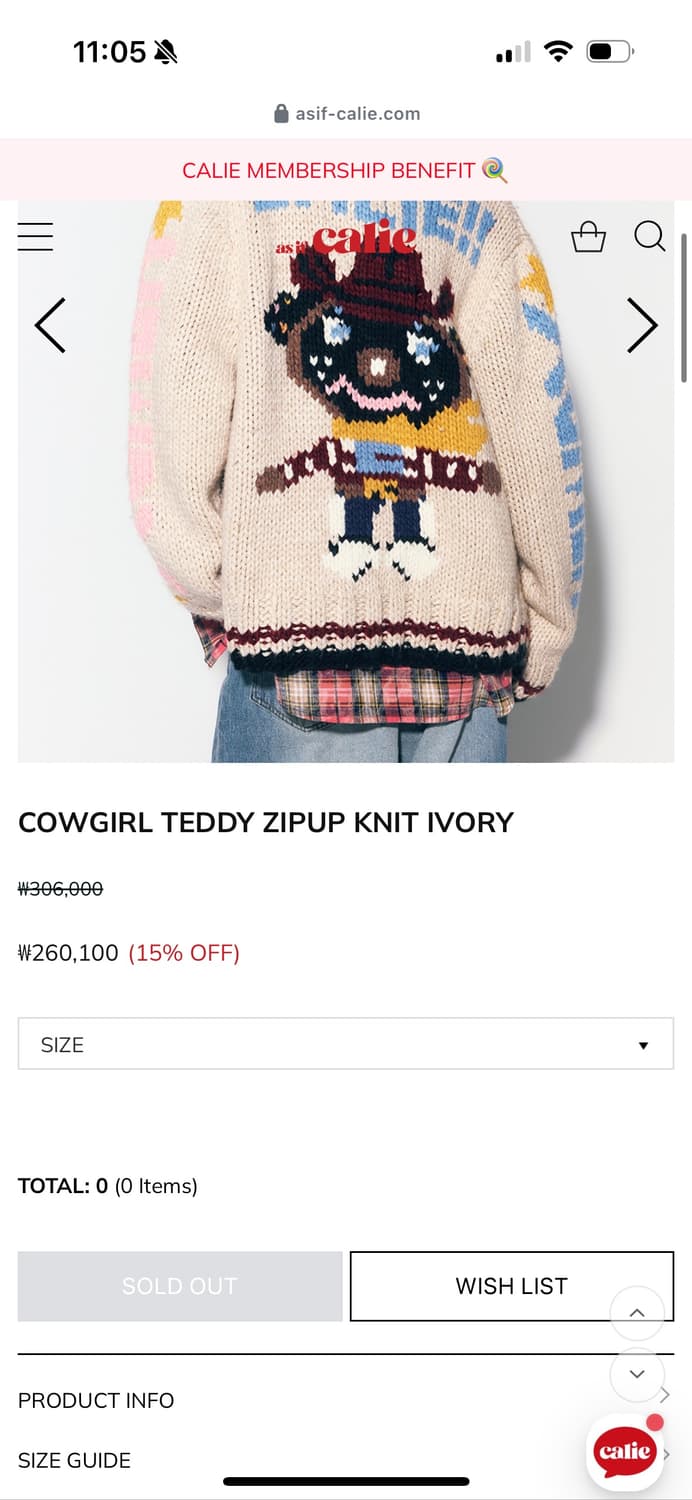This screenshot has height=1500, width=692.
Task: Jump to page top with up-arrow circle
Action: (x=637, y=1313)
